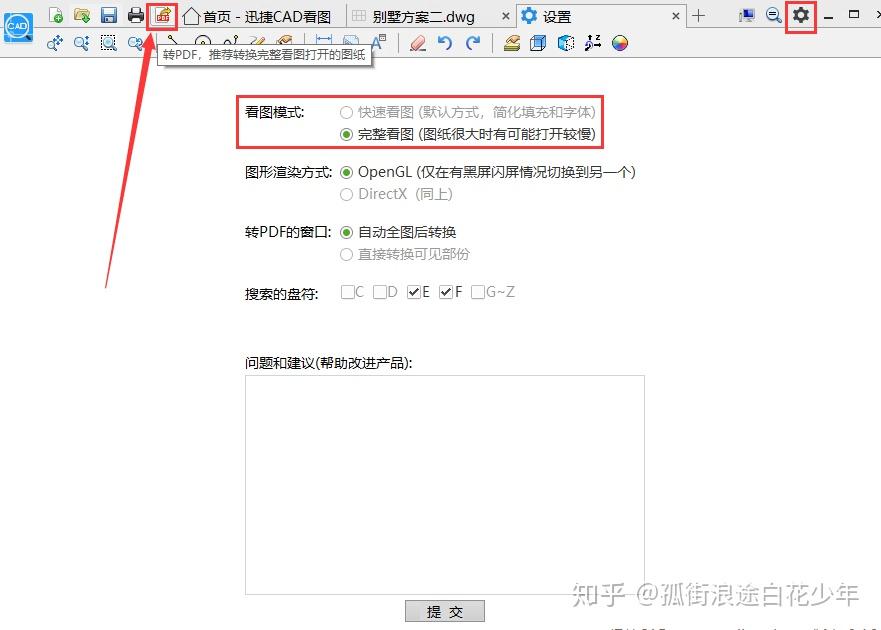The width and height of the screenshot is (881, 630).
Task: Choose DirectX rendering method
Action: tap(346, 194)
